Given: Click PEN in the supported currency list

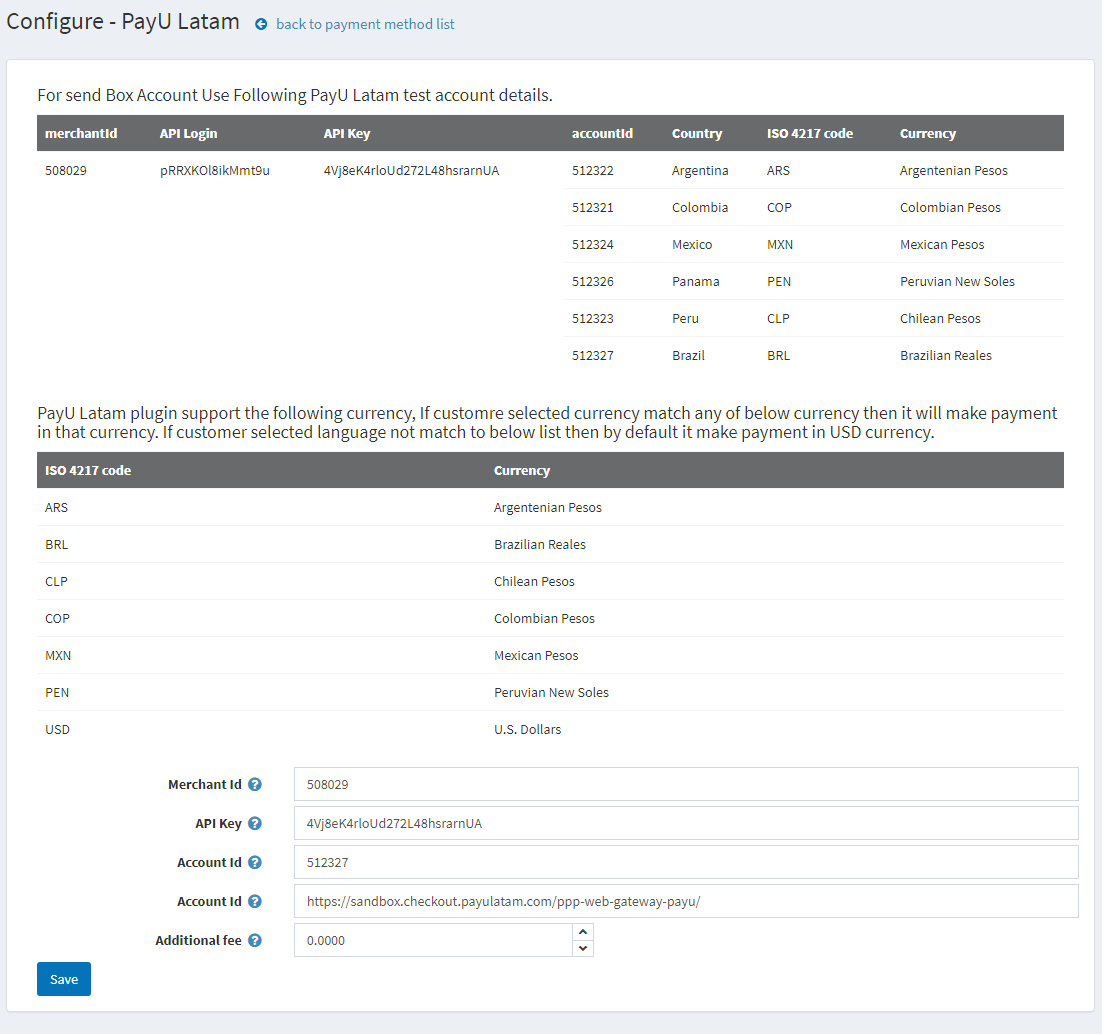Looking at the screenshot, I should tap(57, 692).
